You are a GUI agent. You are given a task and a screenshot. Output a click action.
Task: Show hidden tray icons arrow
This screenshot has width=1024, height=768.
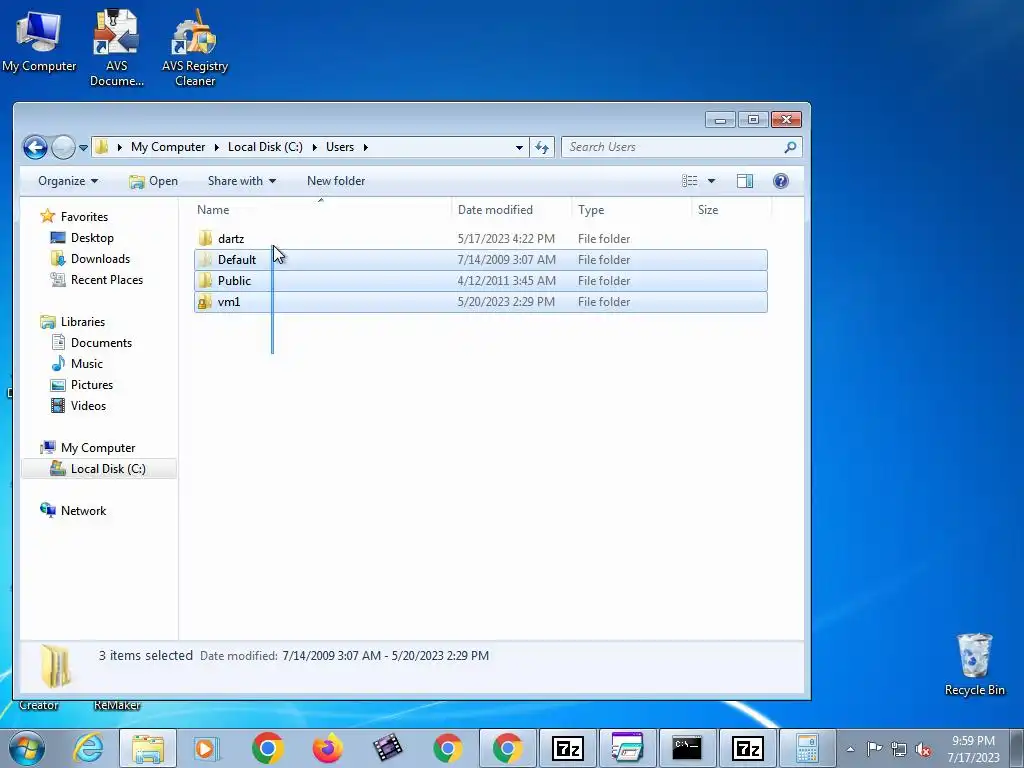pyautogui.click(x=850, y=749)
